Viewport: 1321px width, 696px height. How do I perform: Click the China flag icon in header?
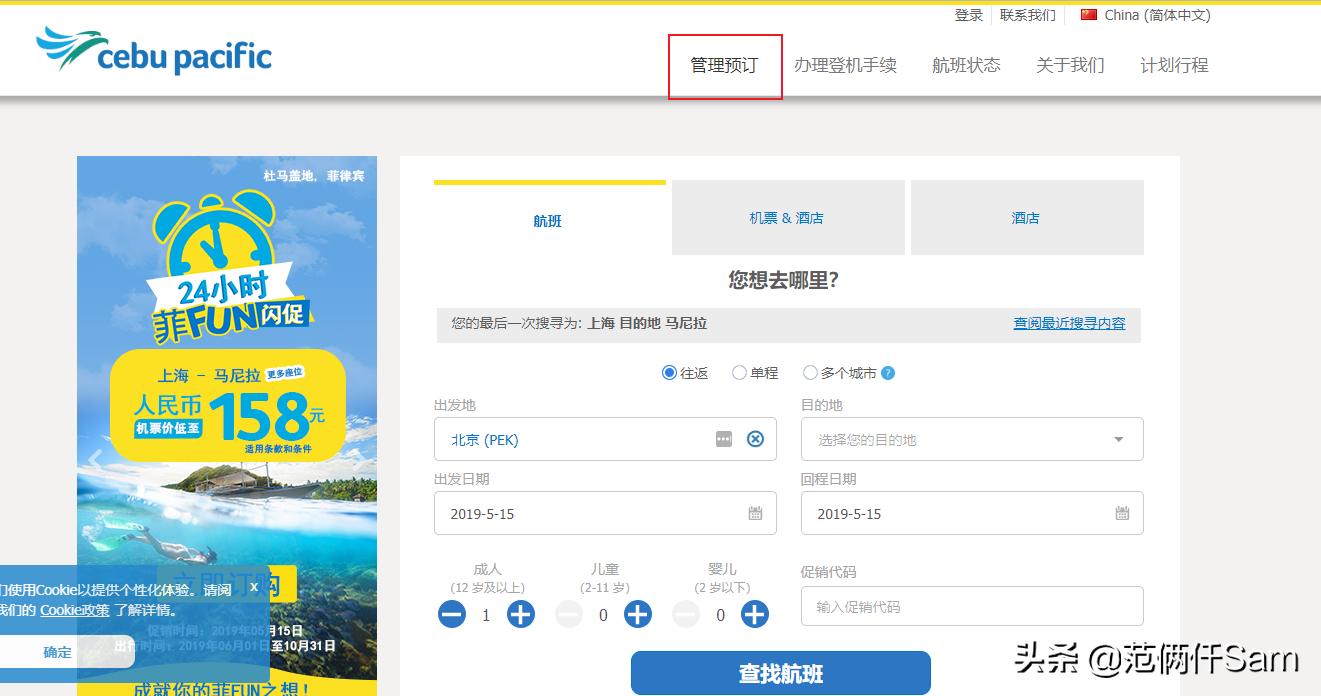(x=1088, y=15)
